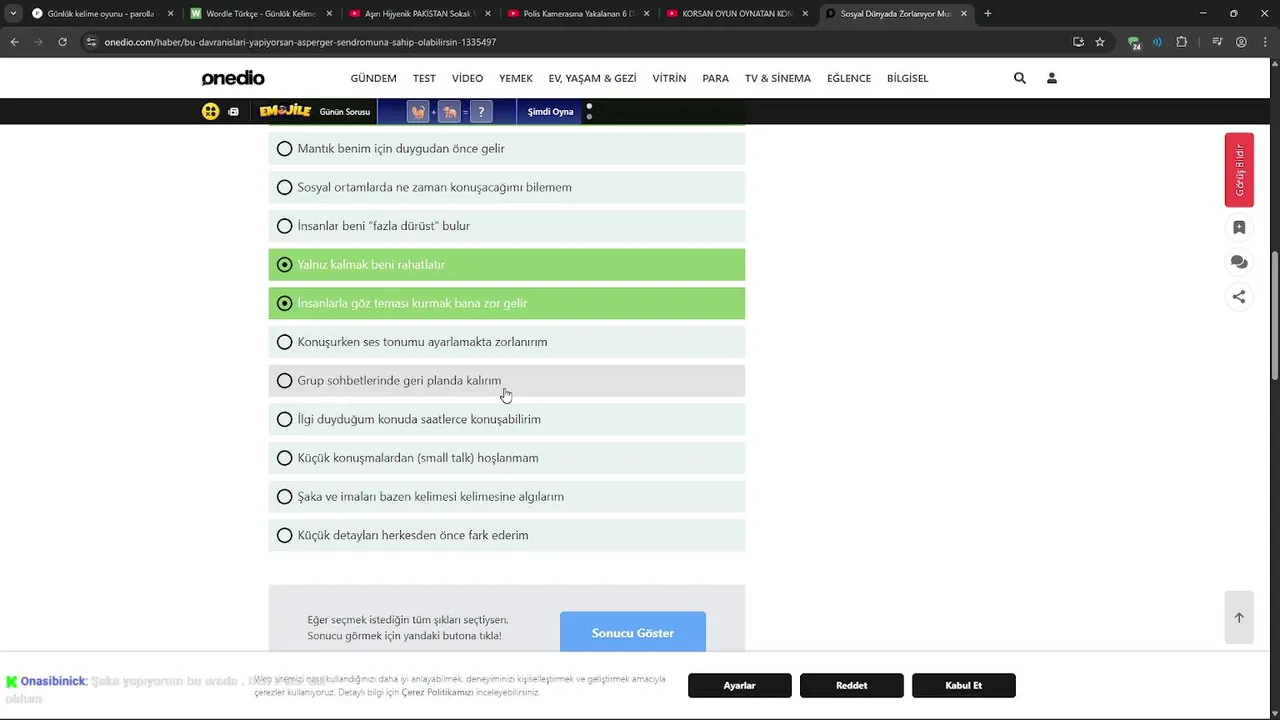1280x720 pixels.
Task: Open the 'Çerez Politikamızı' link
Action: point(437,692)
